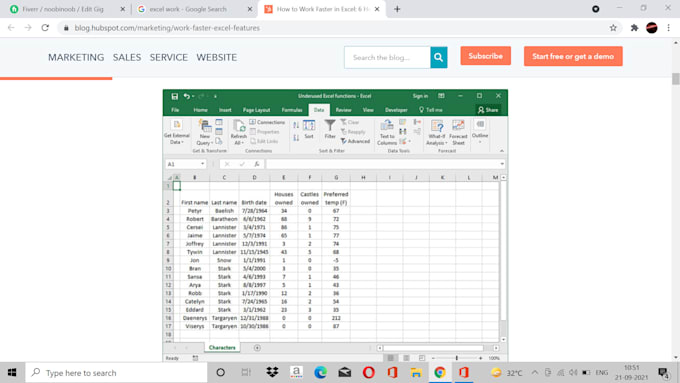Go to the SALES section

click(x=127, y=57)
